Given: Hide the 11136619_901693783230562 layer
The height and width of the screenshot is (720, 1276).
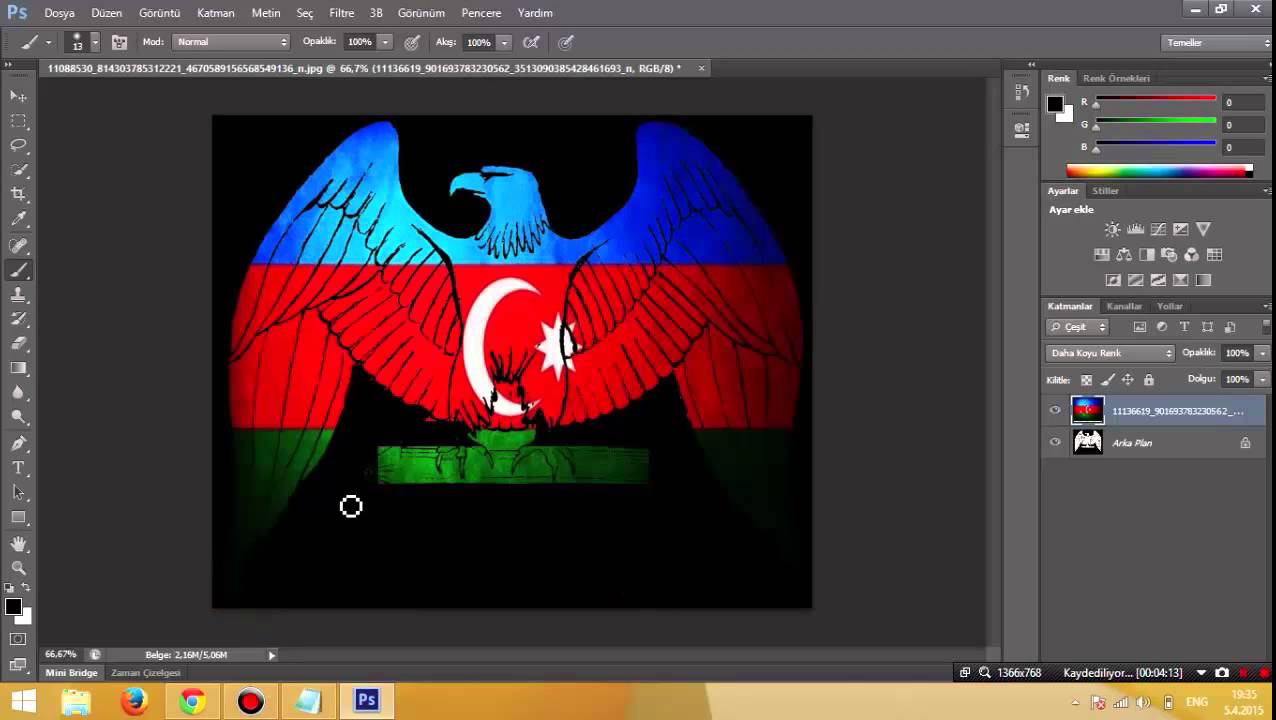Looking at the screenshot, I should click(1055, 410).
